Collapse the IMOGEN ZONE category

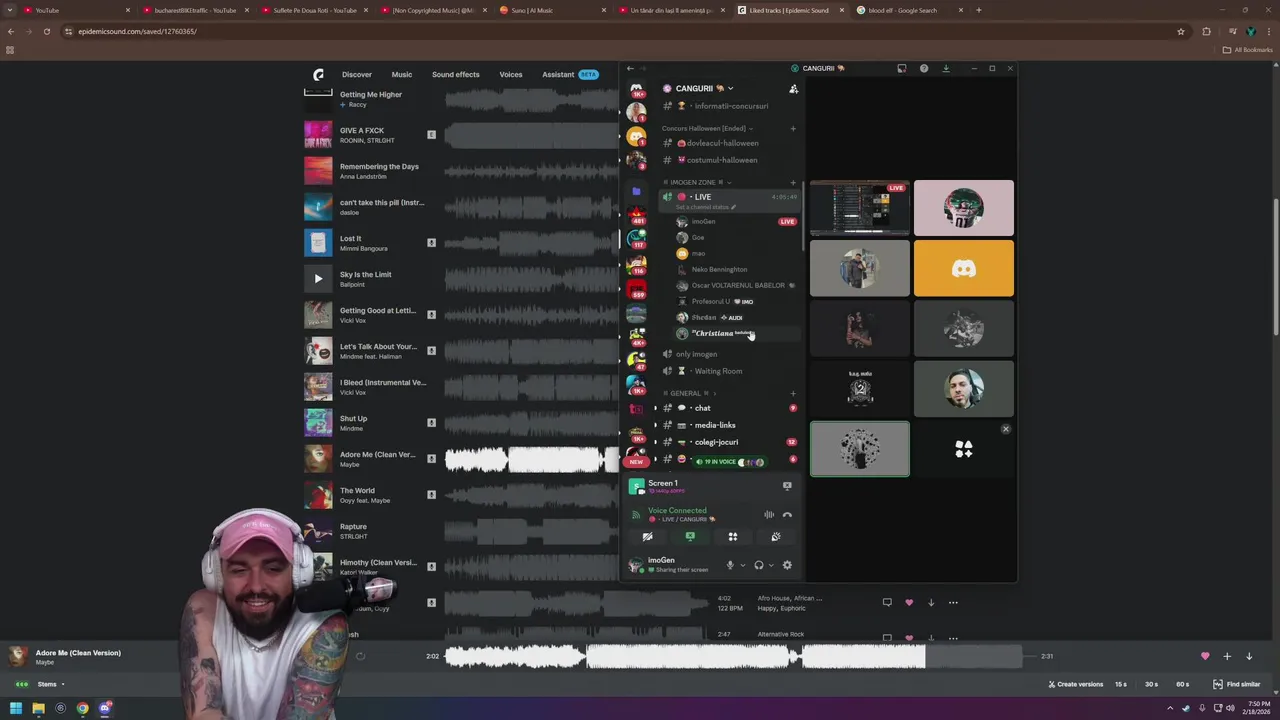700,183
